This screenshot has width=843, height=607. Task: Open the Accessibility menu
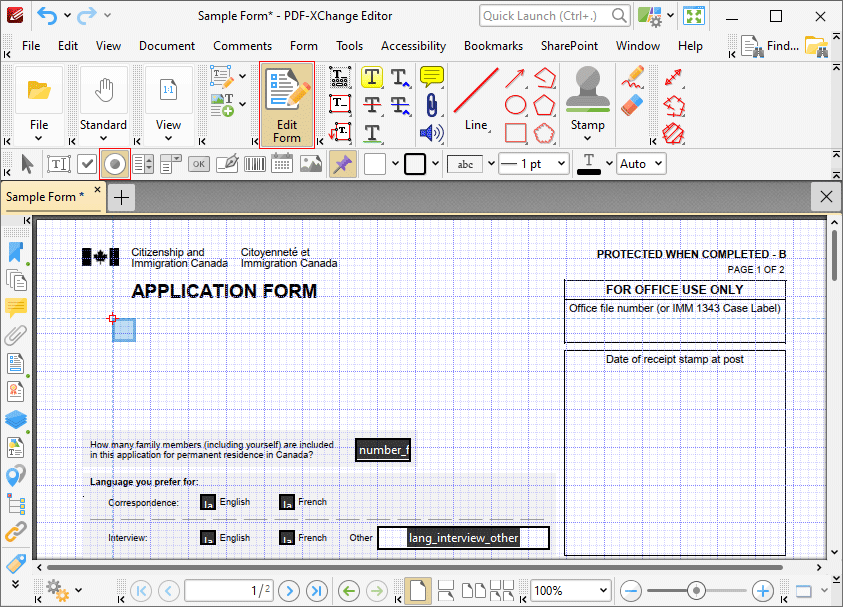tap(413, 46)
